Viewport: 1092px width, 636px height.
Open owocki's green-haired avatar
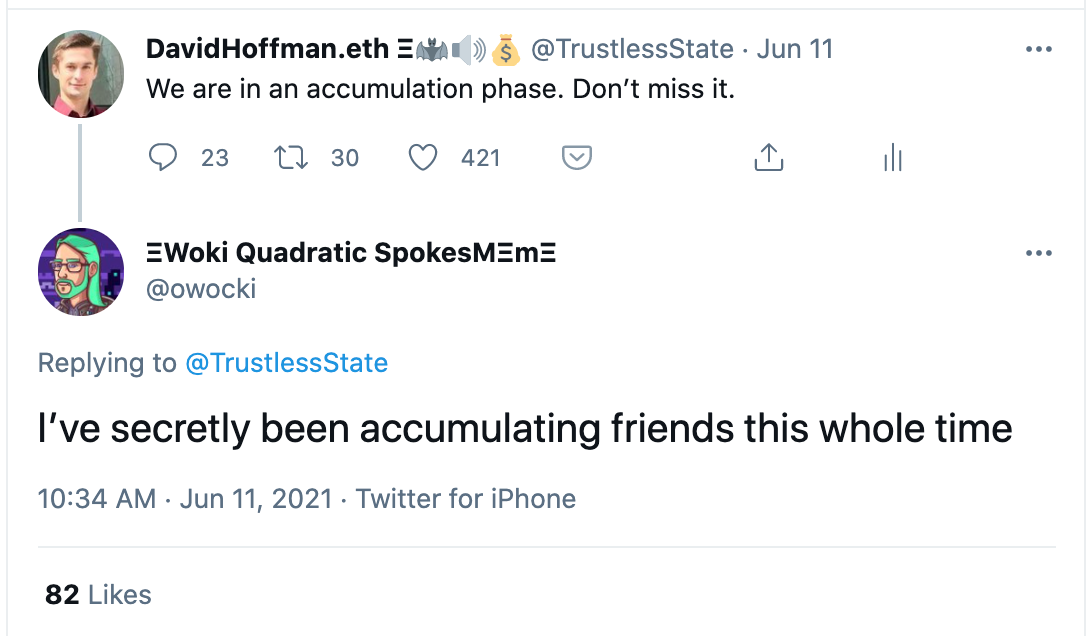(x=80, y=271)
